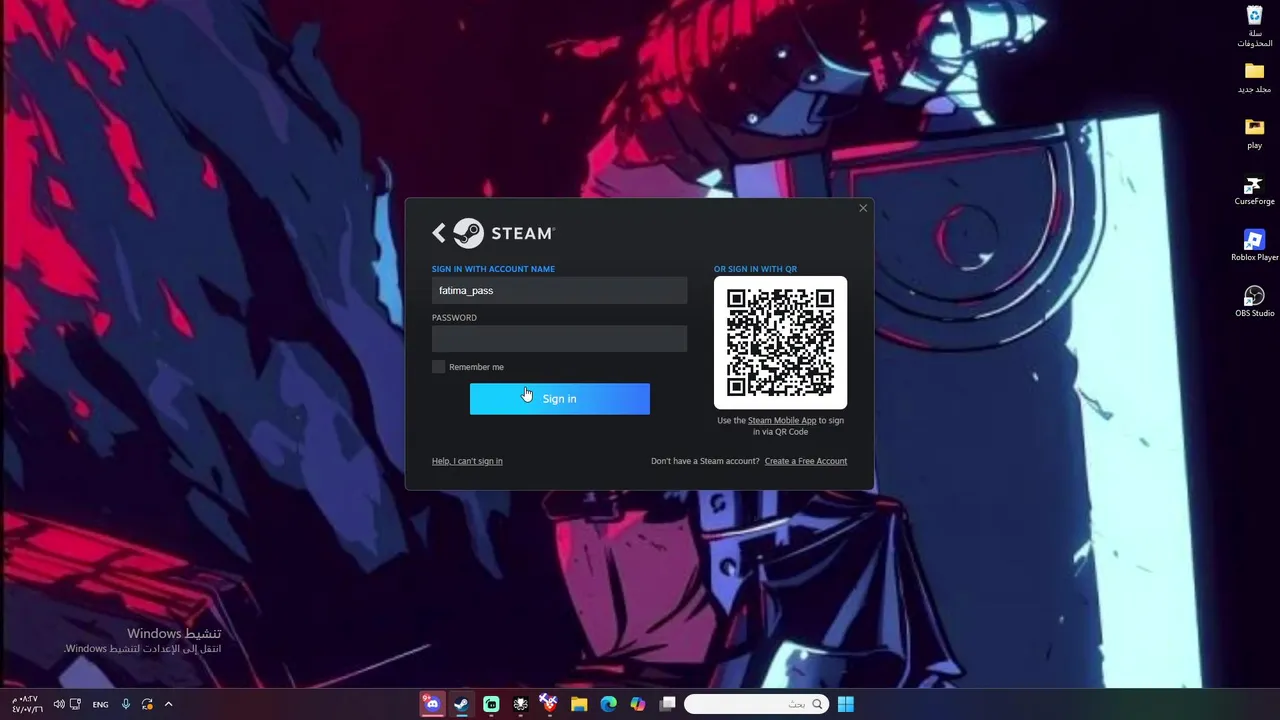
Task: Close the Steam sign-in dialog
Action: (x=863, y=208)
